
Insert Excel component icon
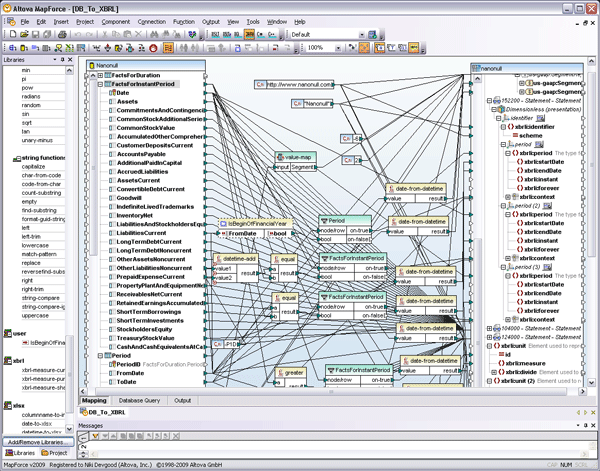click(69, 48)
